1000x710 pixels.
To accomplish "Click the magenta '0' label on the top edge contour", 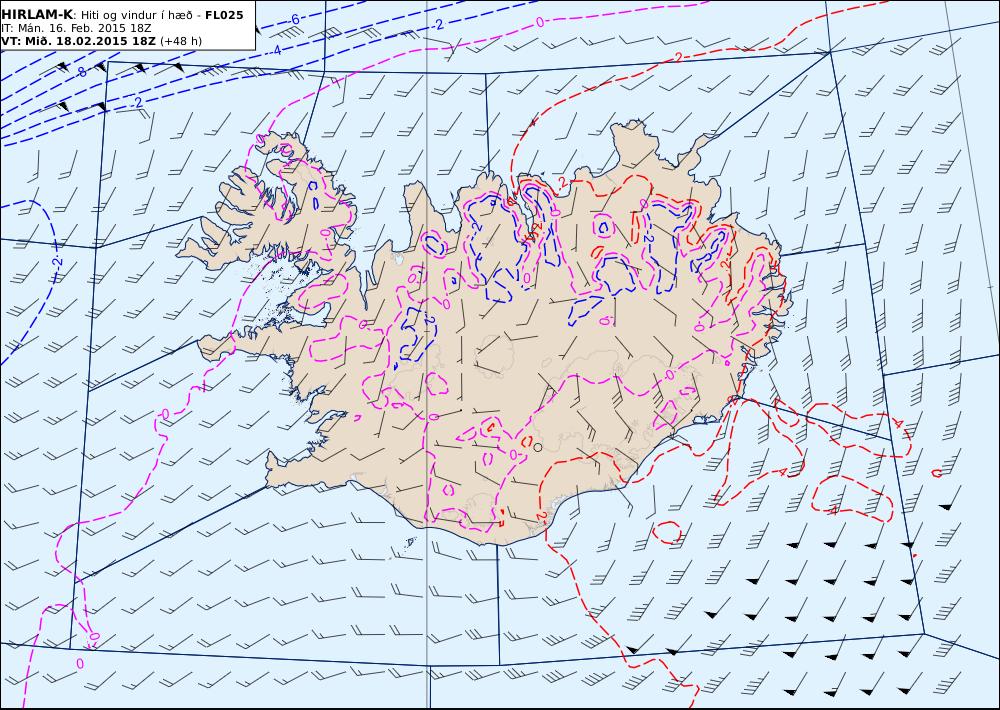I will click(540, 22).
